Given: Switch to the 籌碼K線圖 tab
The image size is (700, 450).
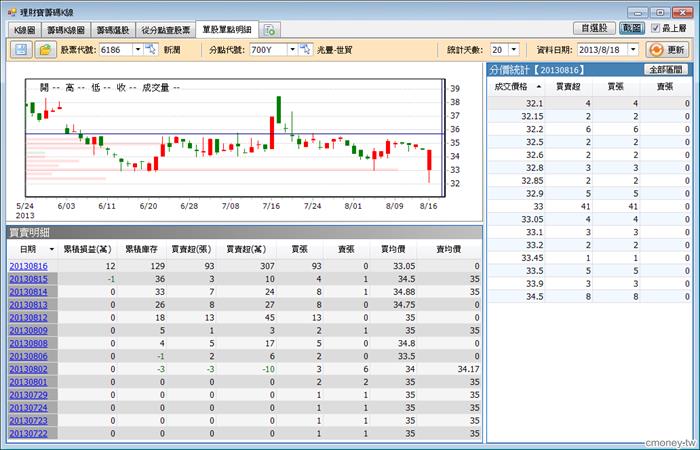Looking at the screenshot, I should pyautogui.click(x=66, y=30).
